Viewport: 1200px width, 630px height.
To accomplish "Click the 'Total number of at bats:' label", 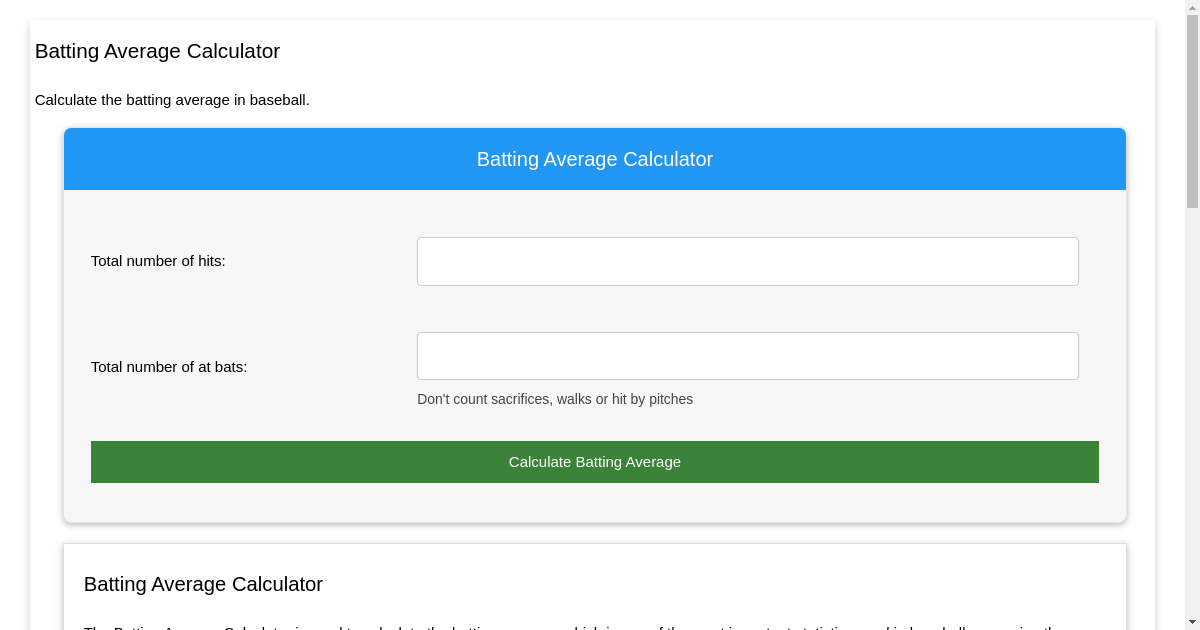I will pos(169,367).
